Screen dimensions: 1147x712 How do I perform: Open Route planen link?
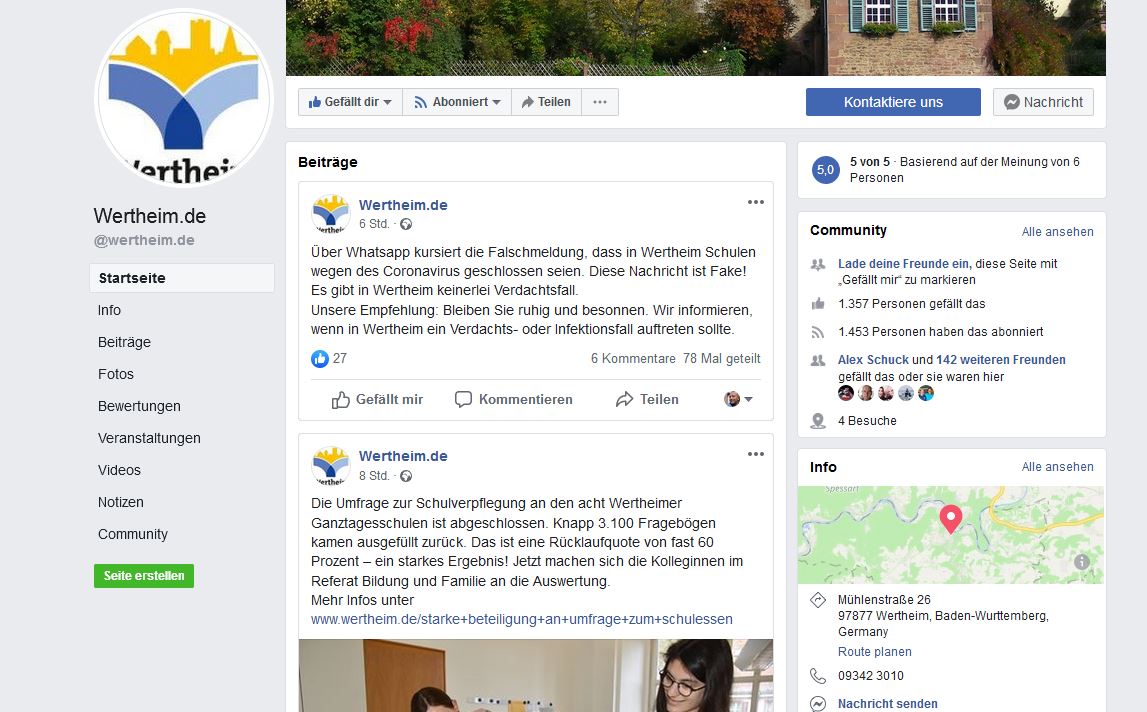875,651
